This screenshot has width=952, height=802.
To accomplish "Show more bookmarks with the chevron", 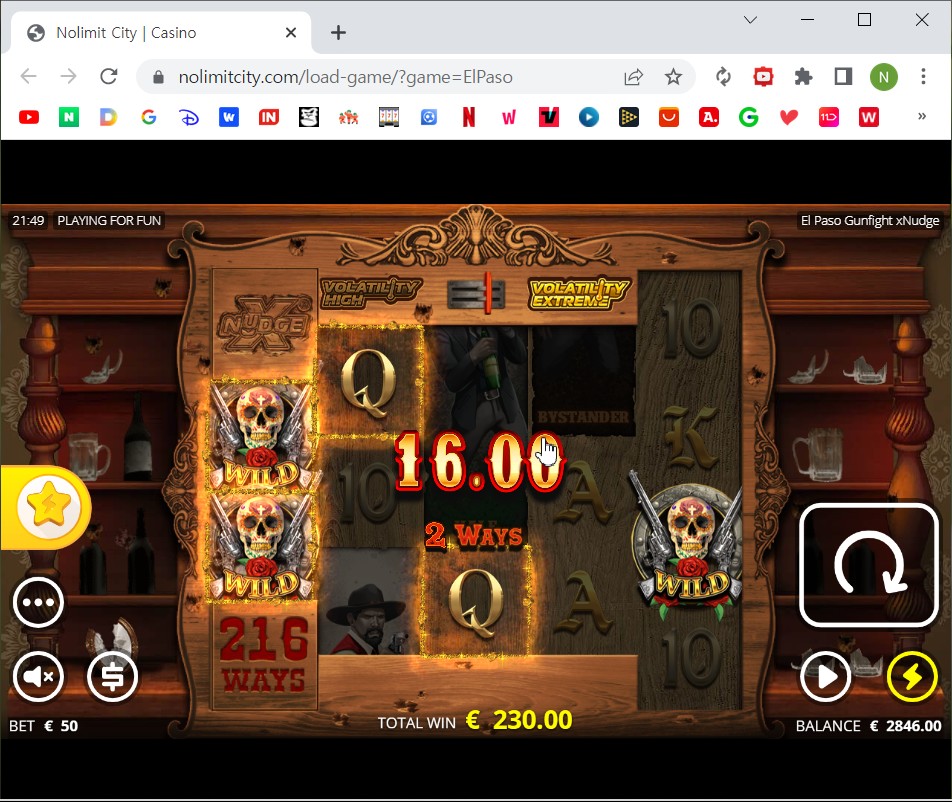I will click(x=922, y=116).
